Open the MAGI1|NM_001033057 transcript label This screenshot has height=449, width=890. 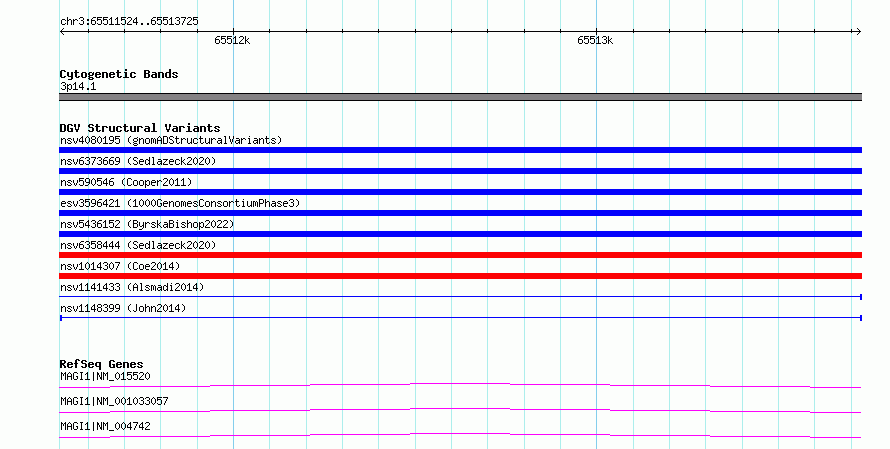[114, 401]
